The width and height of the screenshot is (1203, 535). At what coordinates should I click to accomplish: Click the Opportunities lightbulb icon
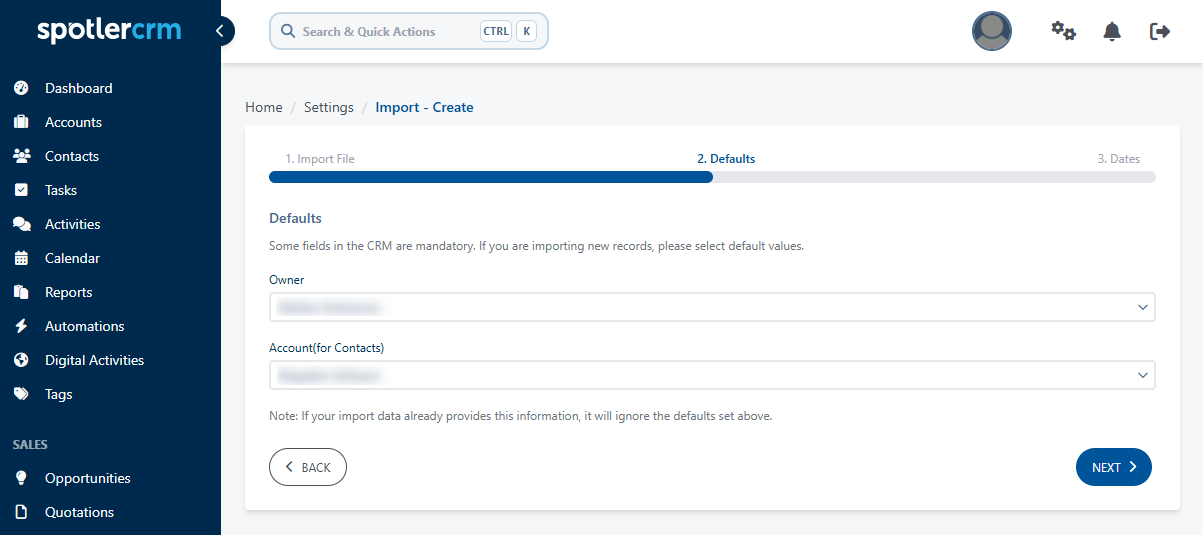point(21,478)
